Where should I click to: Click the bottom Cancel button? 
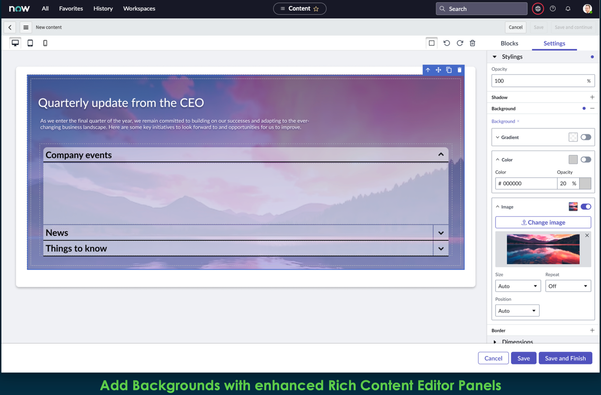[x=493, y=358]
